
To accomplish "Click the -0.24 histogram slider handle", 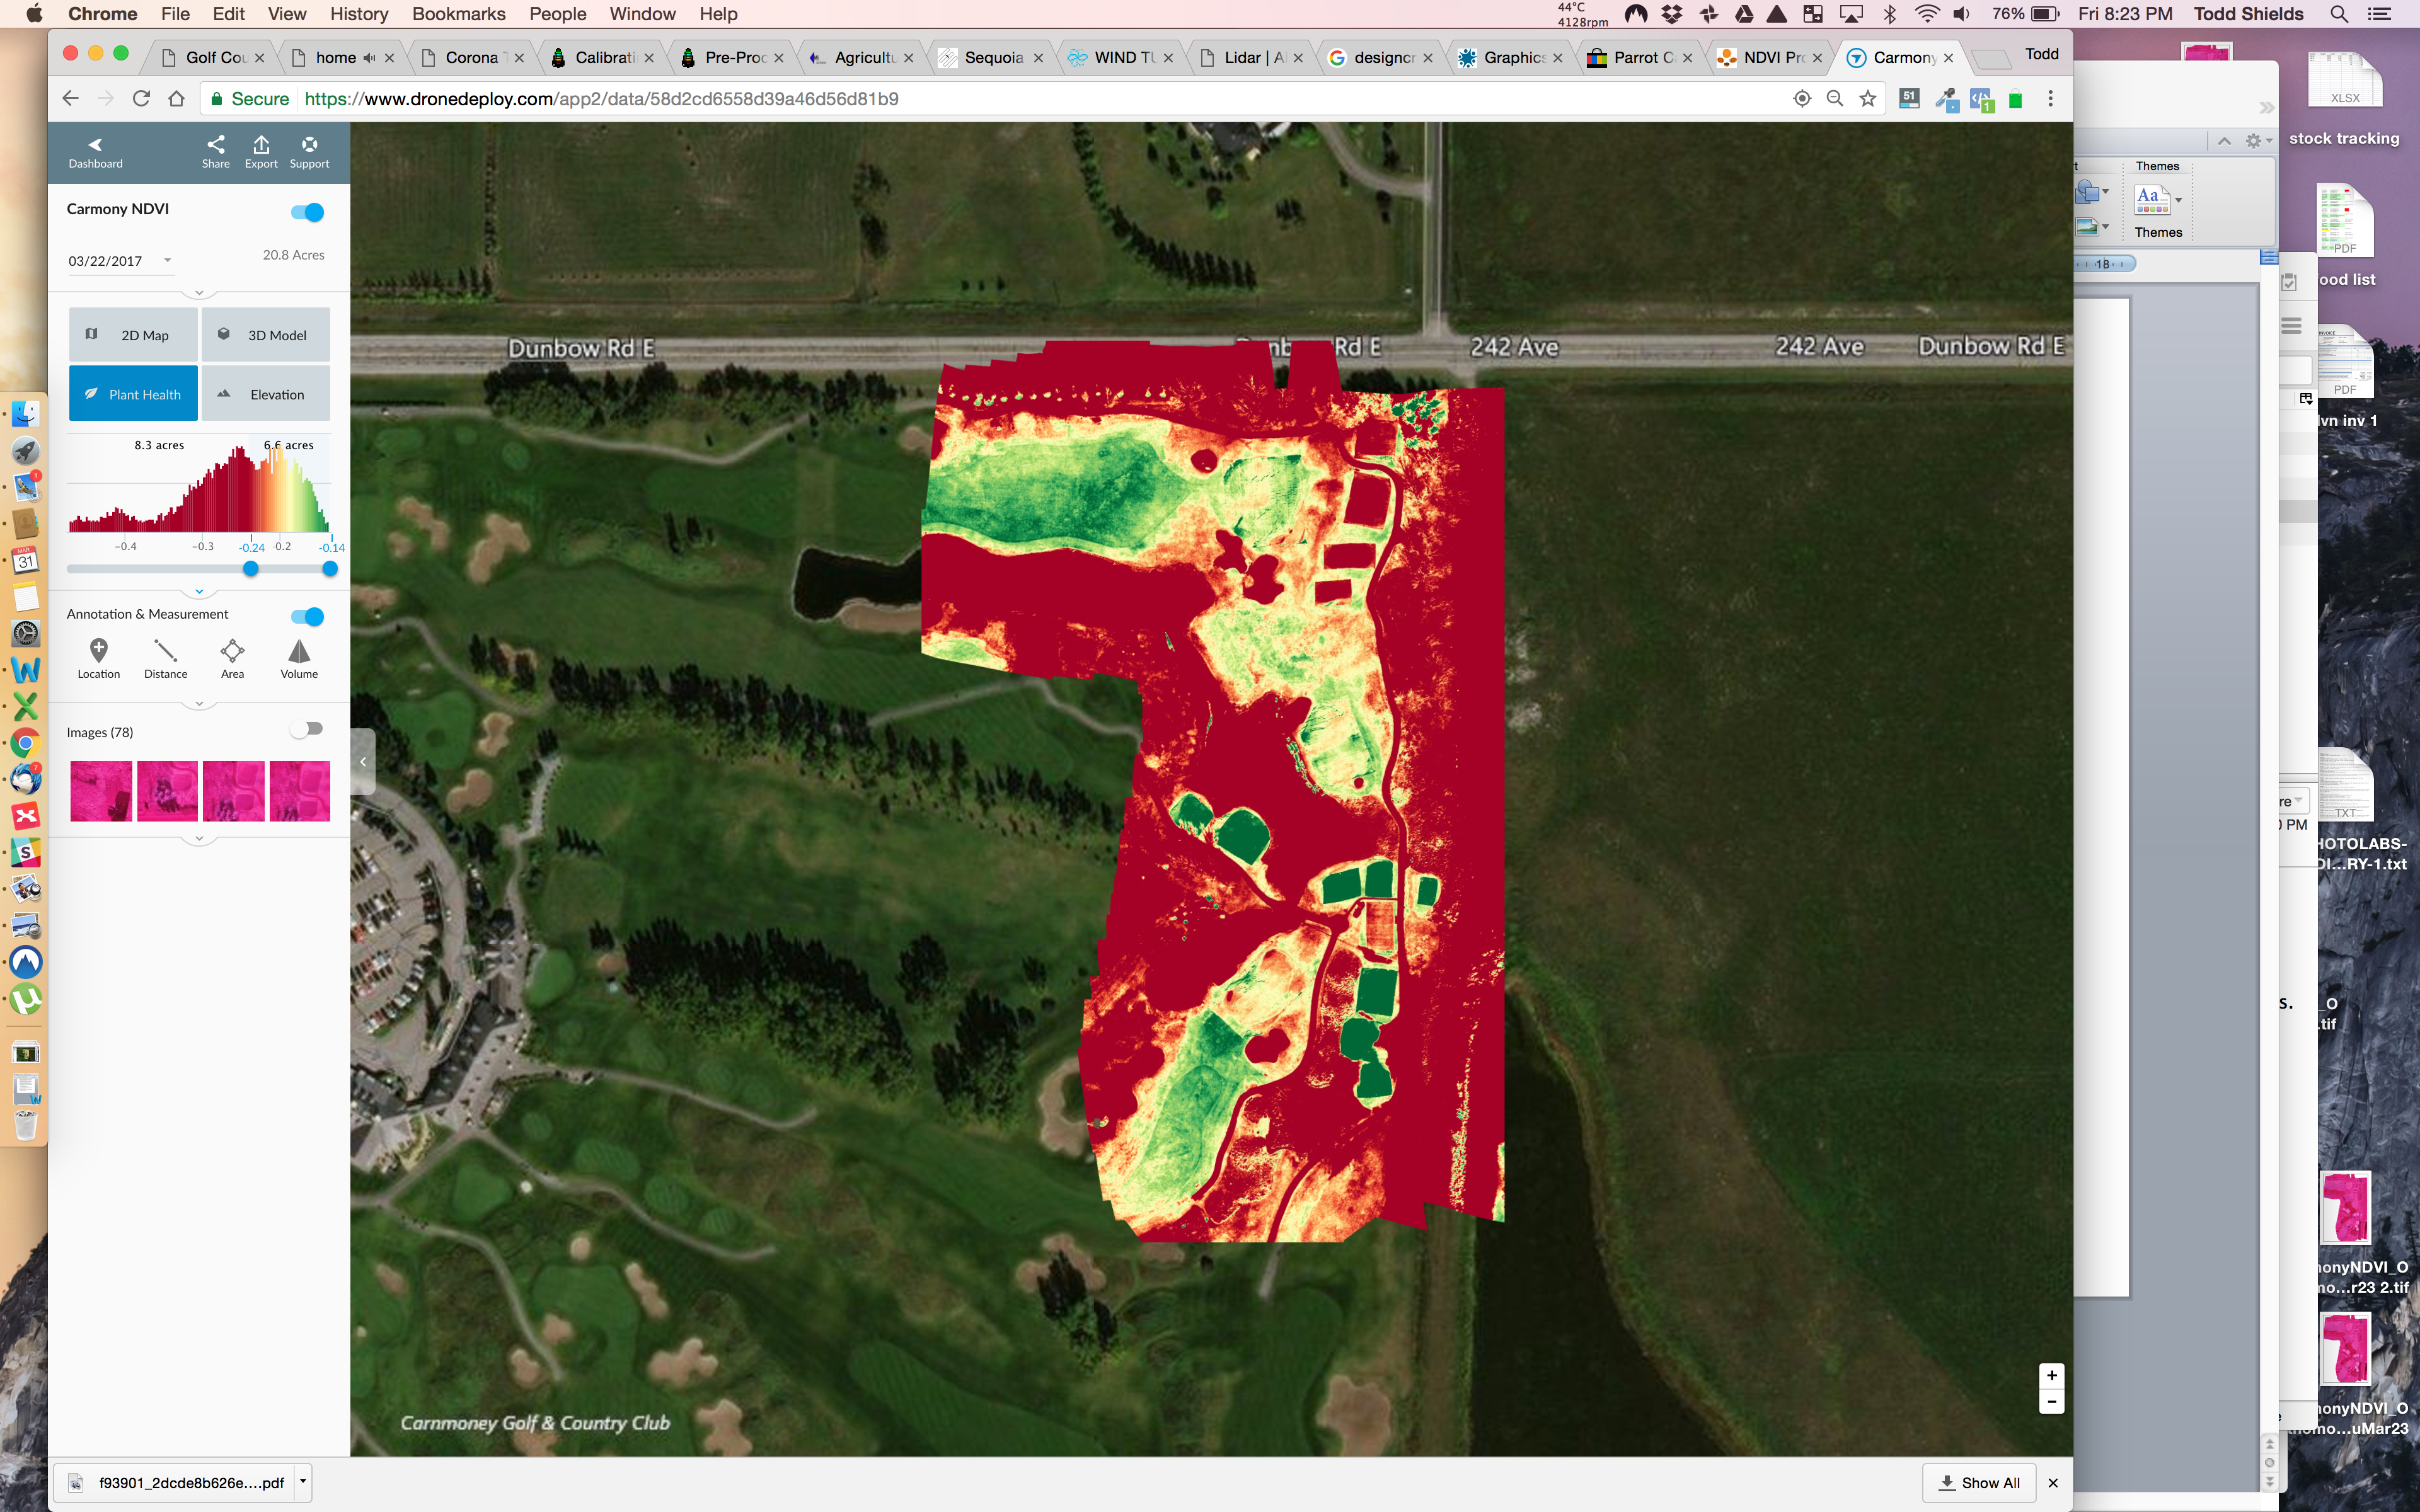I will pyautogui.click(x=251, y=568).
